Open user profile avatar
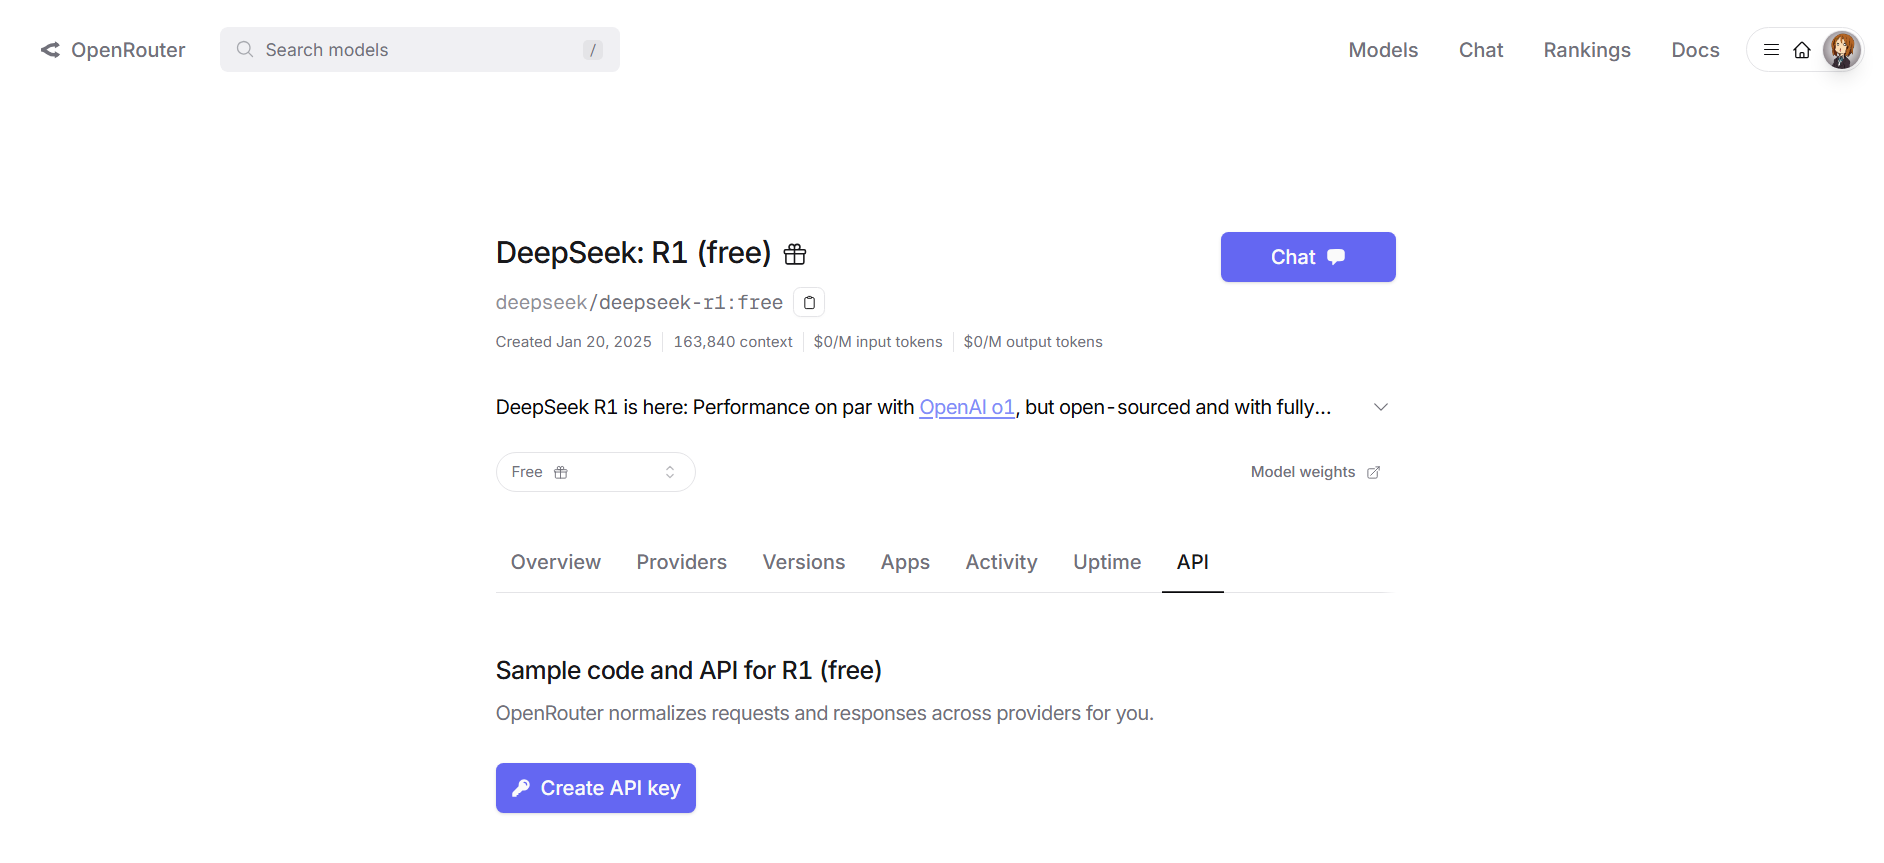1884x863 pixels. pyautogui.click(x=1841, y=50)
